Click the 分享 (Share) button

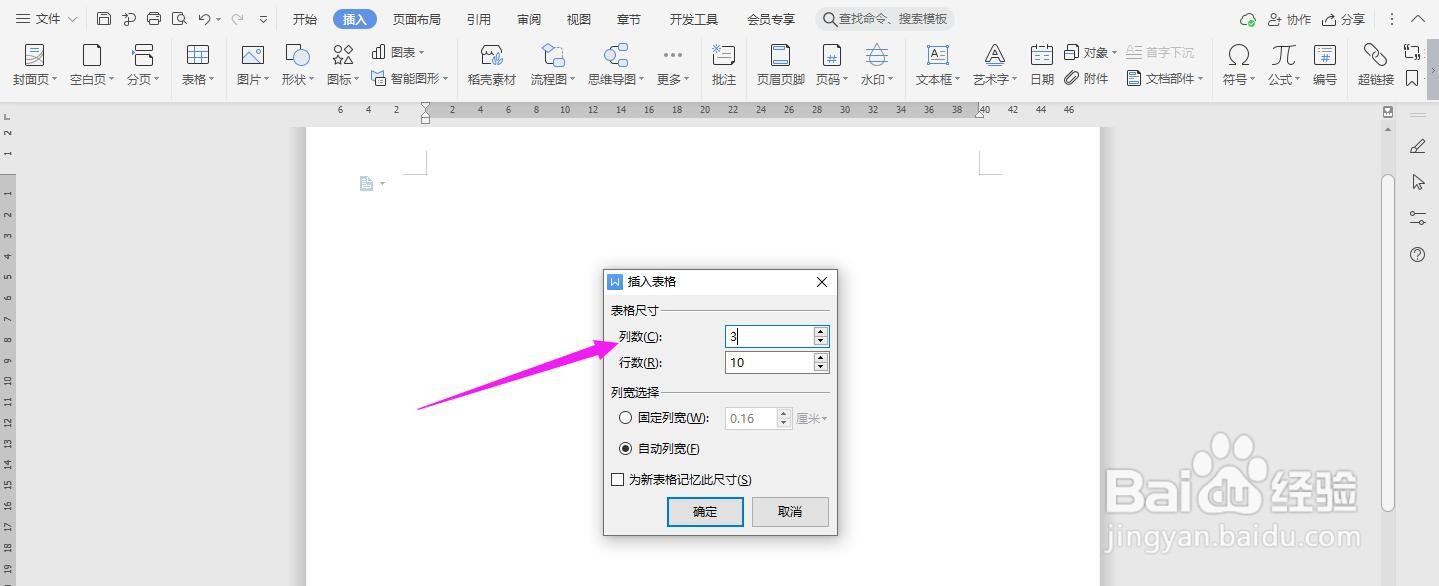click(x=1343, y=19)
